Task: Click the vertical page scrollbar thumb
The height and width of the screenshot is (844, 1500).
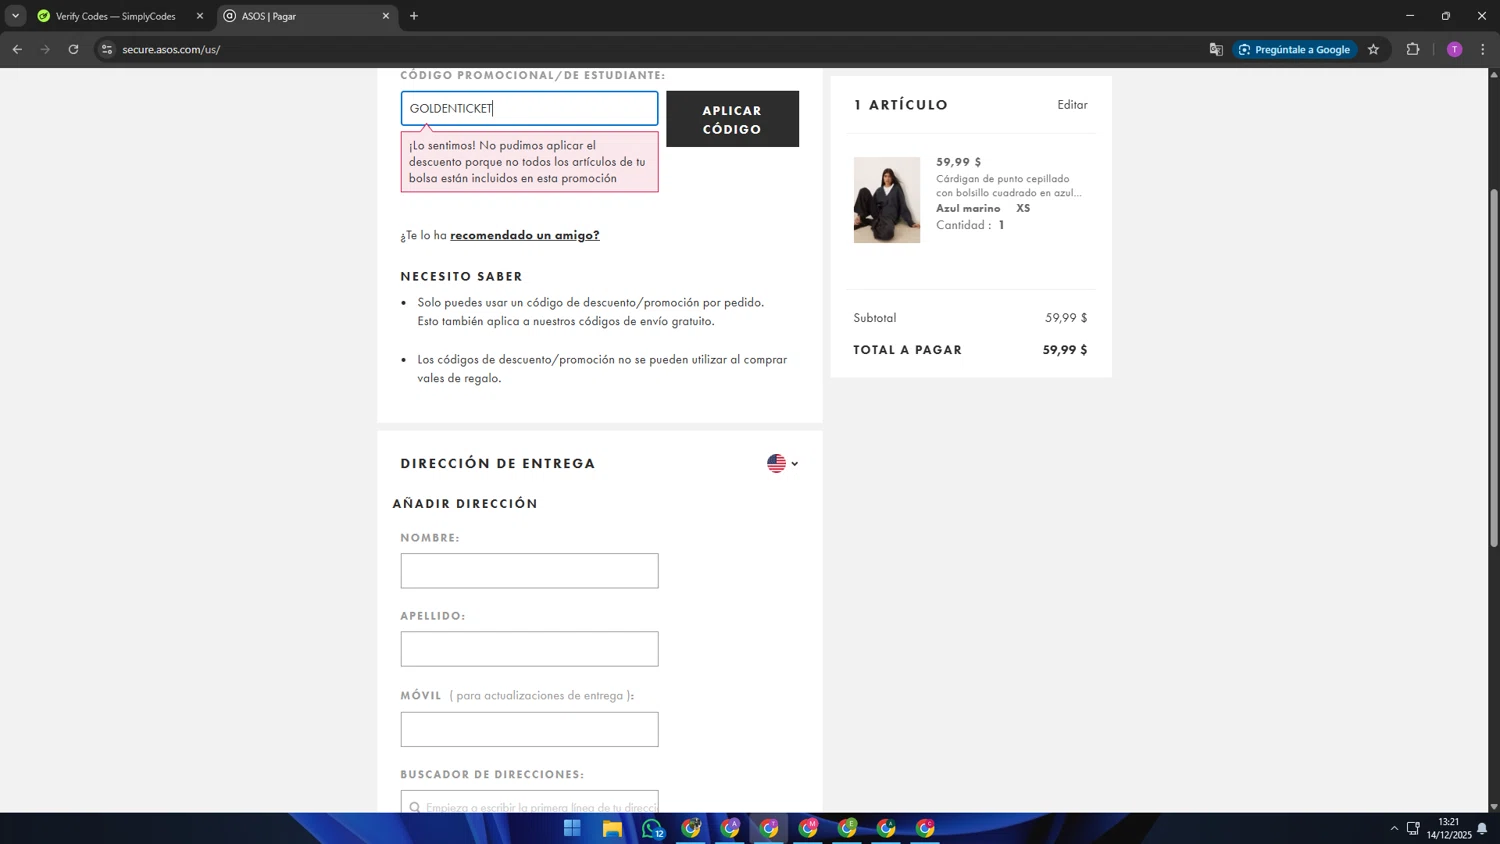Action: 1494,367
